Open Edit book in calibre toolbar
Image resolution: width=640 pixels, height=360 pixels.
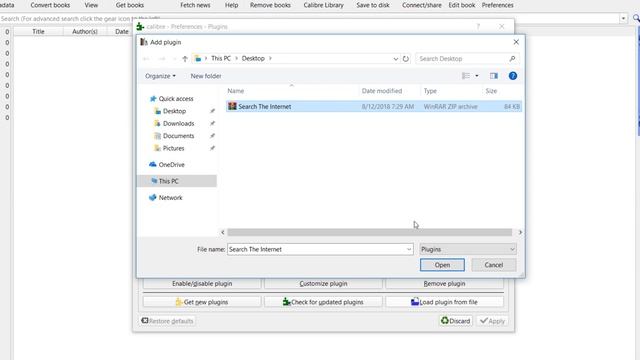pyautogui.click(x=462, y=5)
